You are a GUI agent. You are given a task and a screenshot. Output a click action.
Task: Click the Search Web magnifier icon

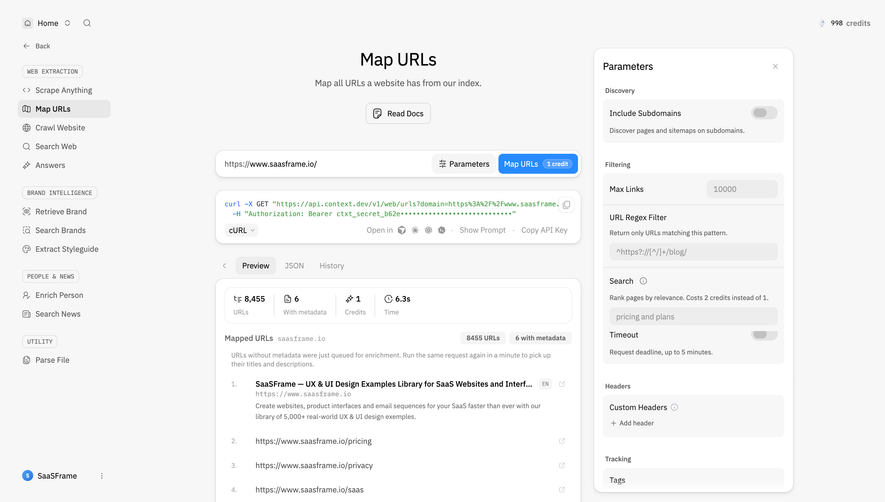(x=27, y=146)
